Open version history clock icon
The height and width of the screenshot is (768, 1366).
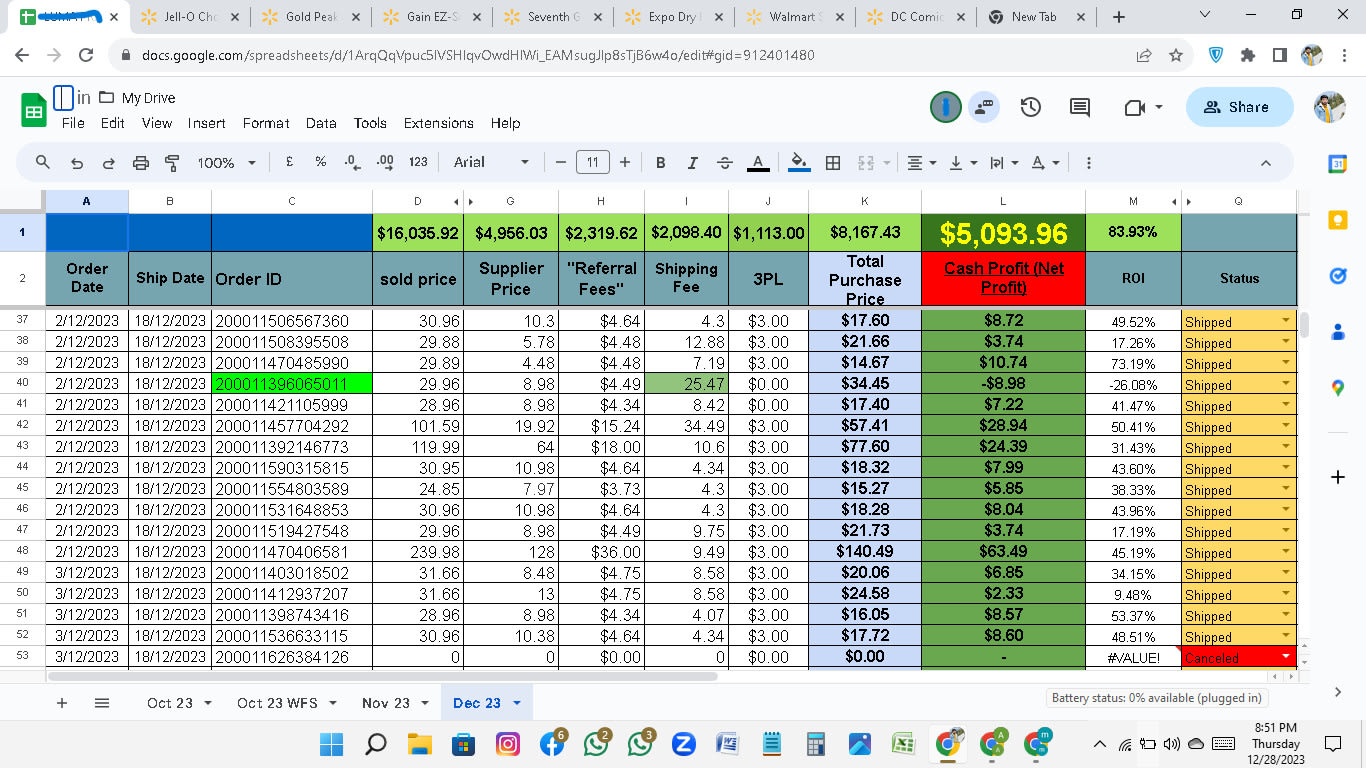click(1030, 108)
